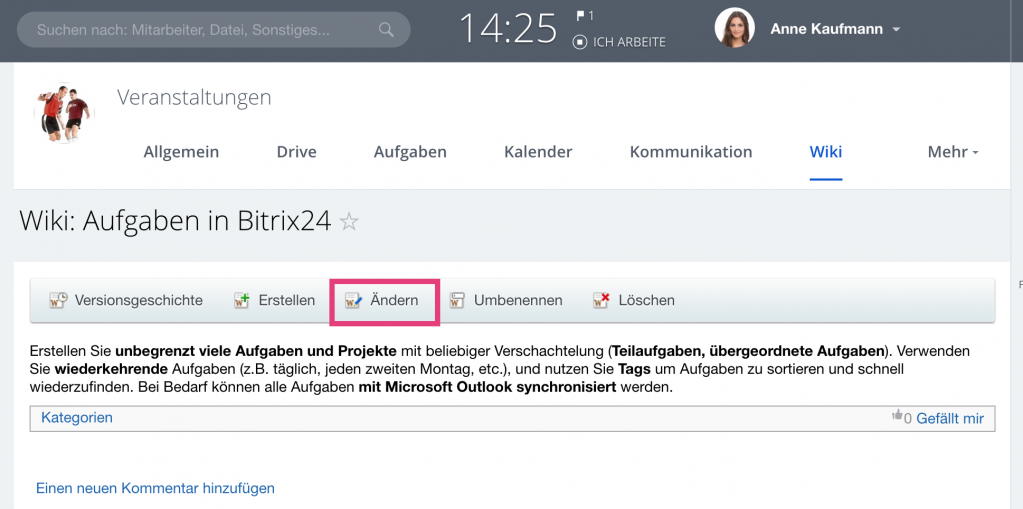The height and width of the screenshot is (509, 1023).
Task: Open the Kategorien link
Action: coord(77,418)
